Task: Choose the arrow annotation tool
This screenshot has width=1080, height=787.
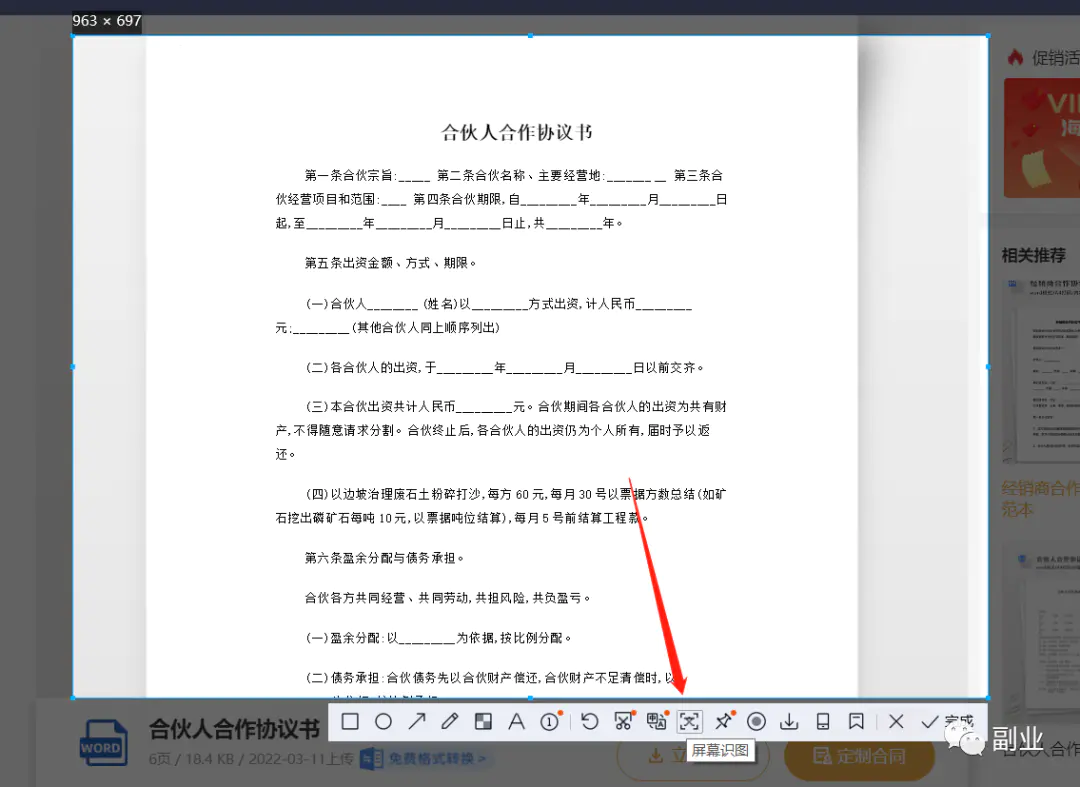Action: pyautogui.click(x=417, y=721)
